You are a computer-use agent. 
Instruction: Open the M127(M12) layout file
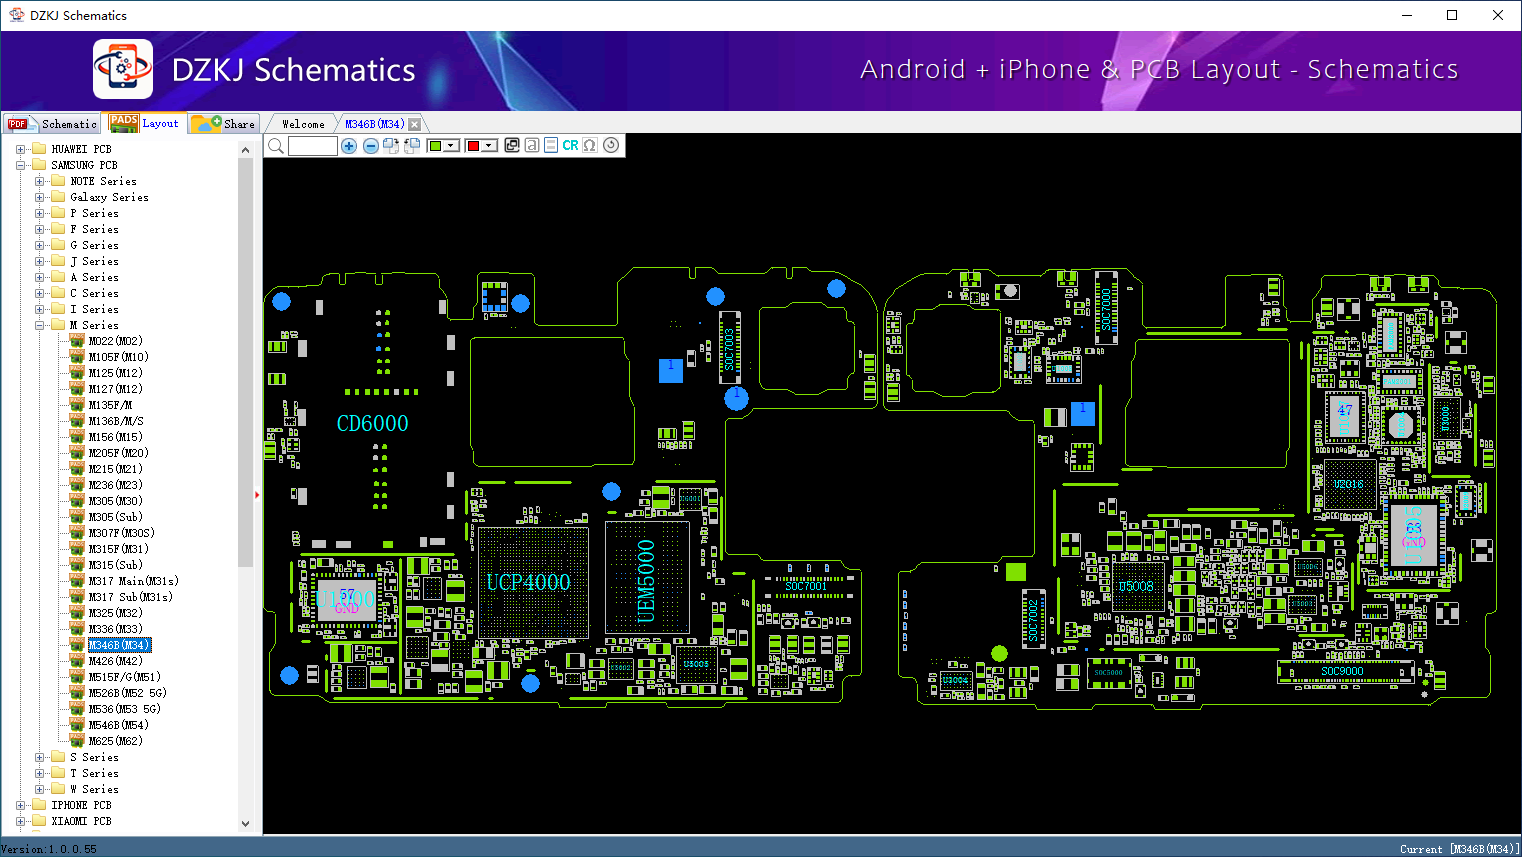(116, 389)
